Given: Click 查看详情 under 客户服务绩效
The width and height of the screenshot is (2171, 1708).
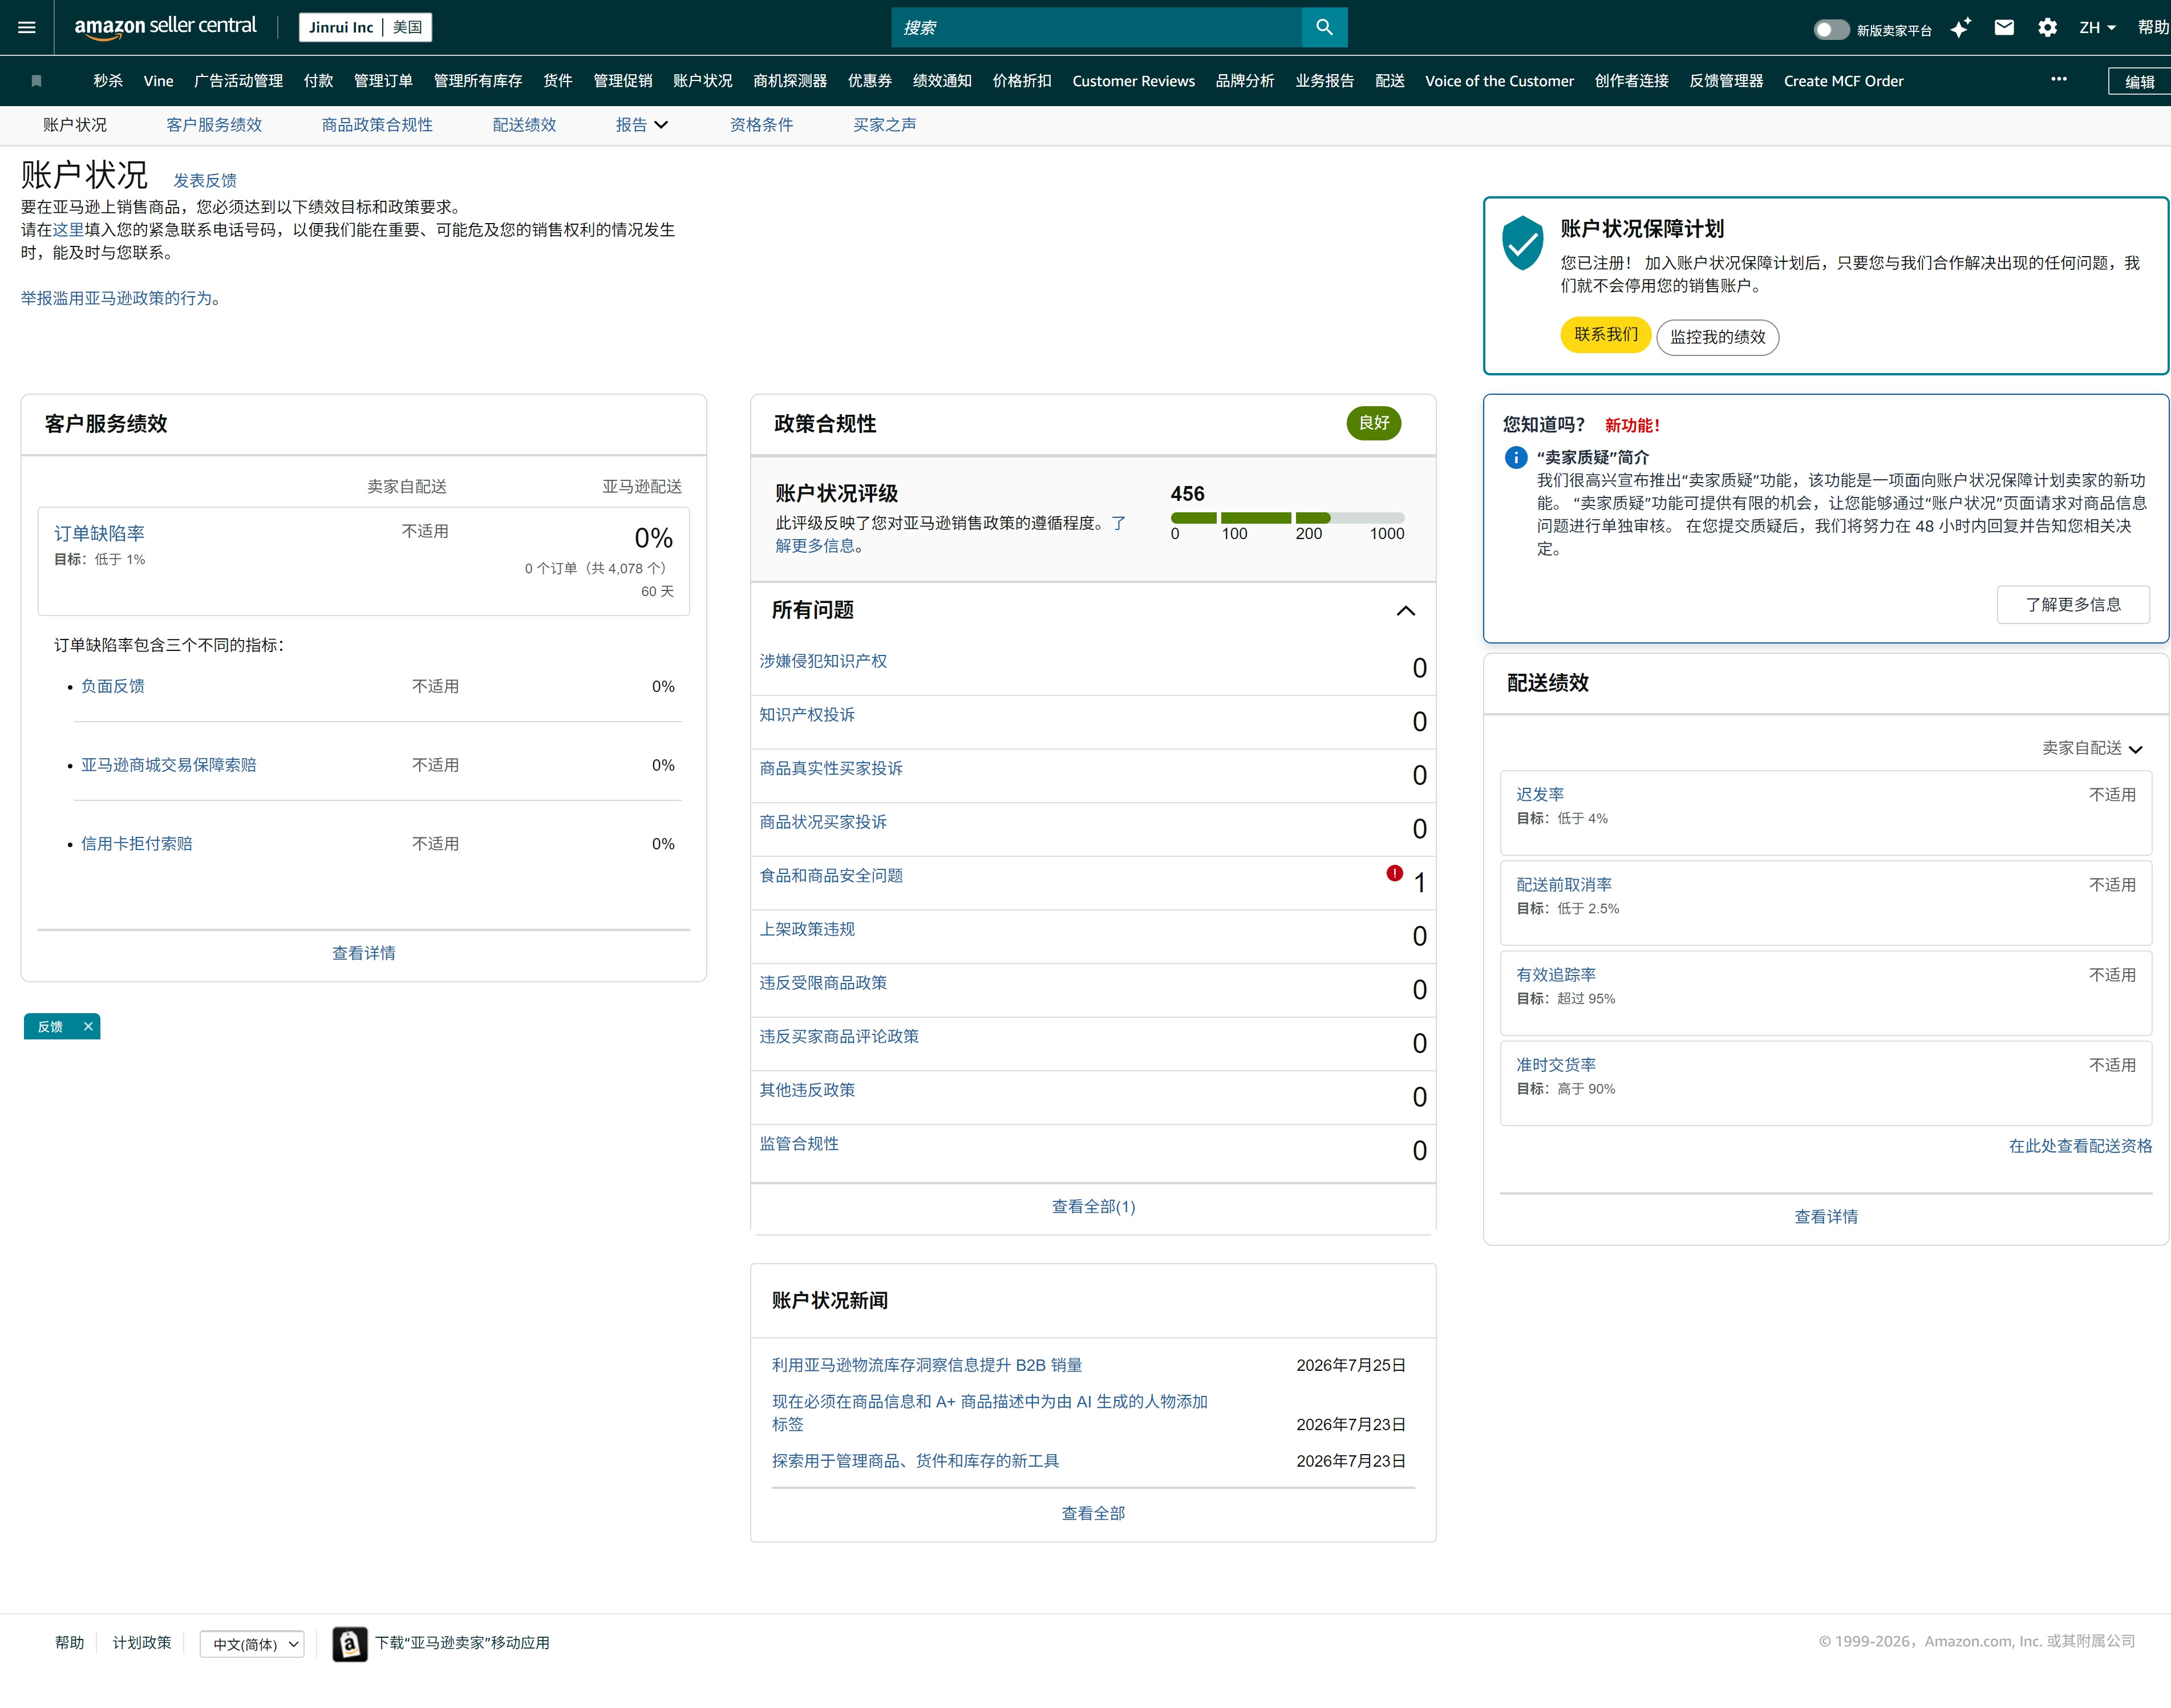Looking at the screenshot, I should (363, 953).
